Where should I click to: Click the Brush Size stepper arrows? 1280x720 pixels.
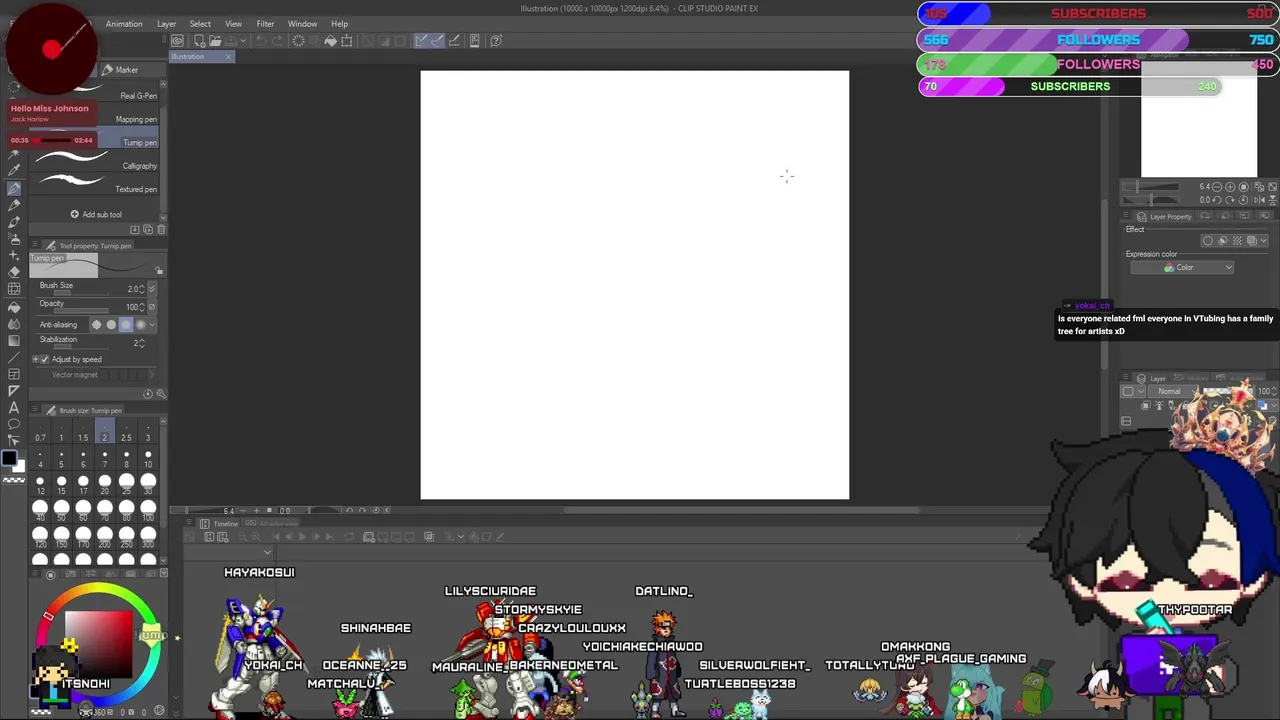click(142, 289)
